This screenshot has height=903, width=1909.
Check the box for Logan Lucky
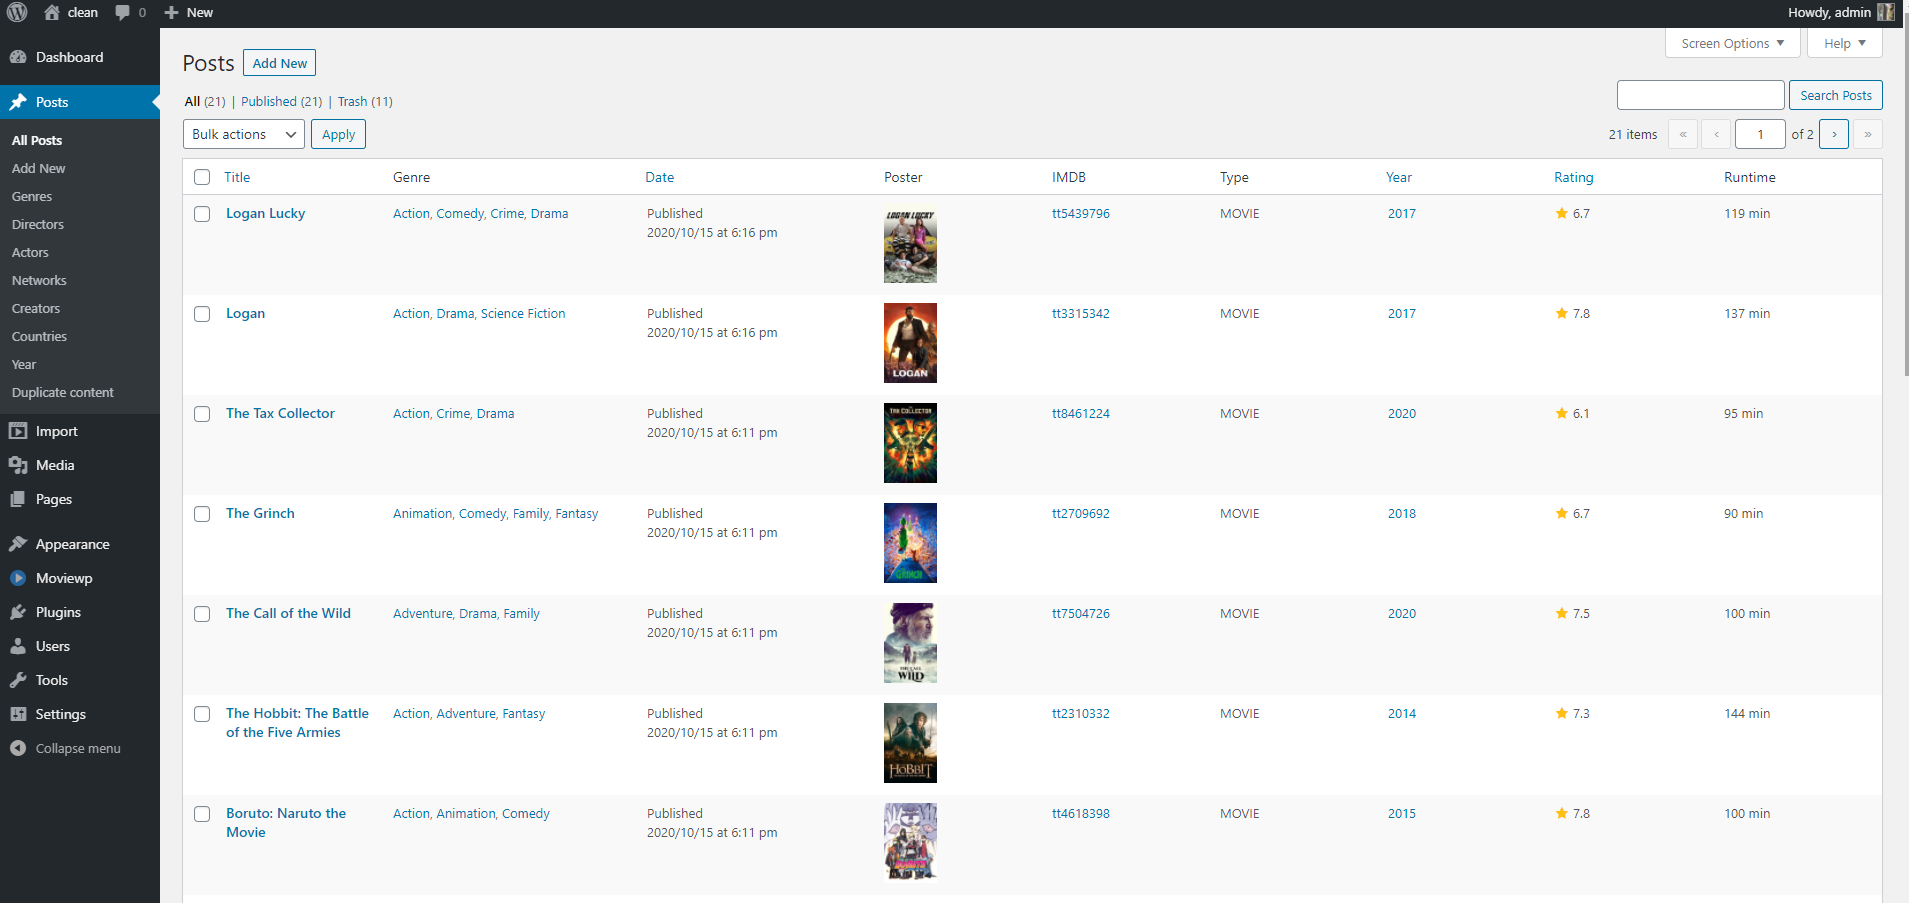coord(202,214)
